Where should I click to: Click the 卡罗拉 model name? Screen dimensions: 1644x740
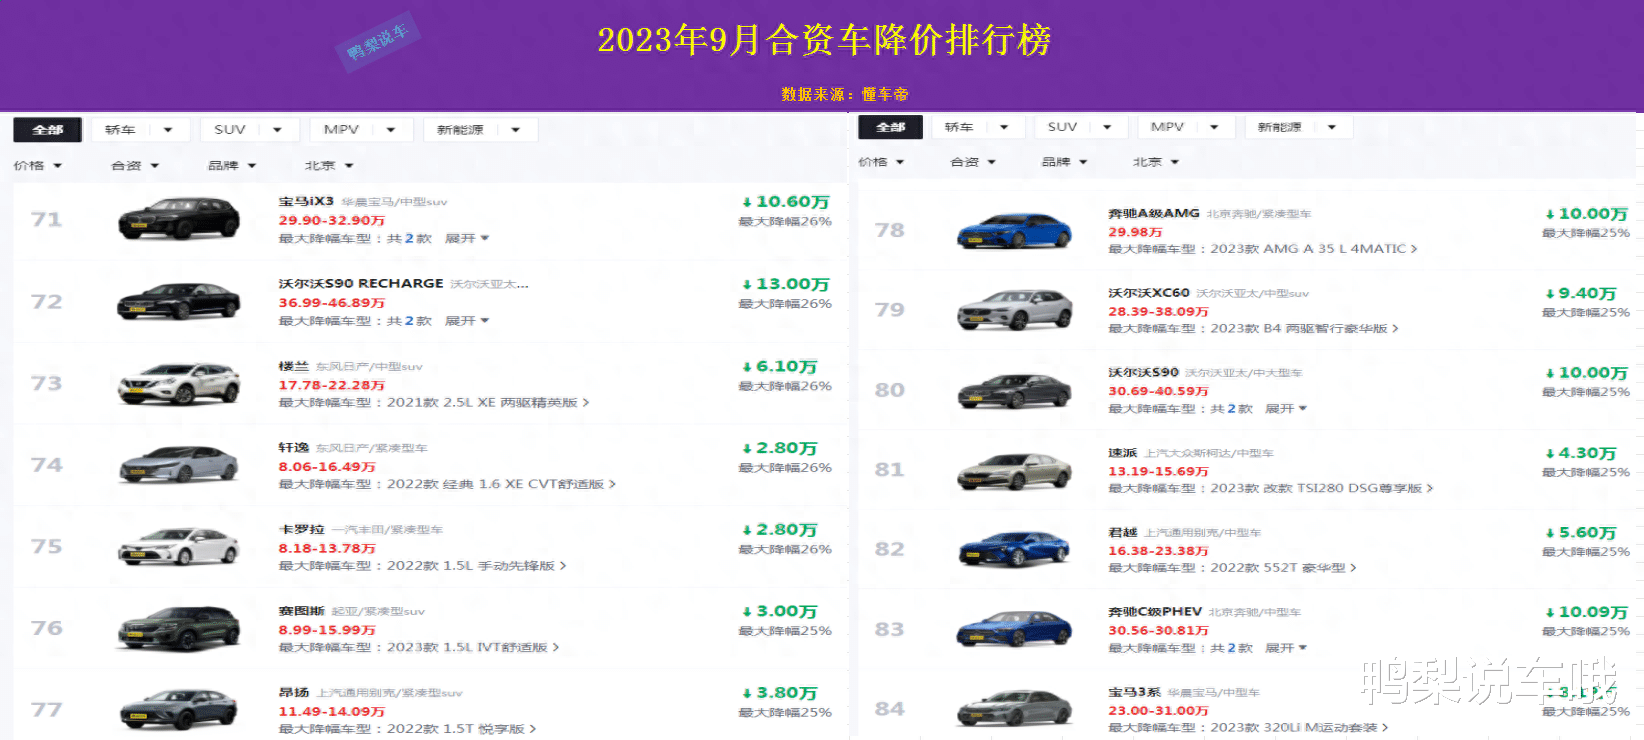[301, 530]
